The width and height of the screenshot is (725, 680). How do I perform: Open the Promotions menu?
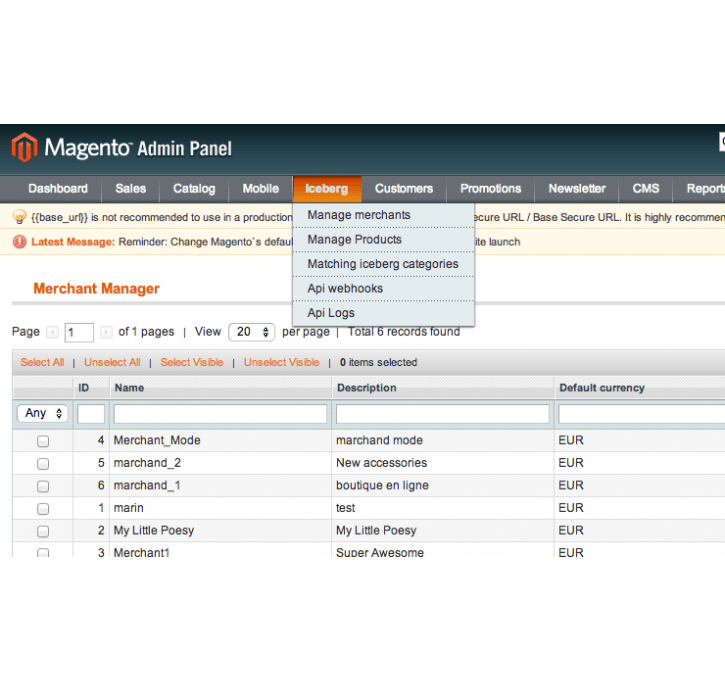pyautogui.click(x=491, y=189)
